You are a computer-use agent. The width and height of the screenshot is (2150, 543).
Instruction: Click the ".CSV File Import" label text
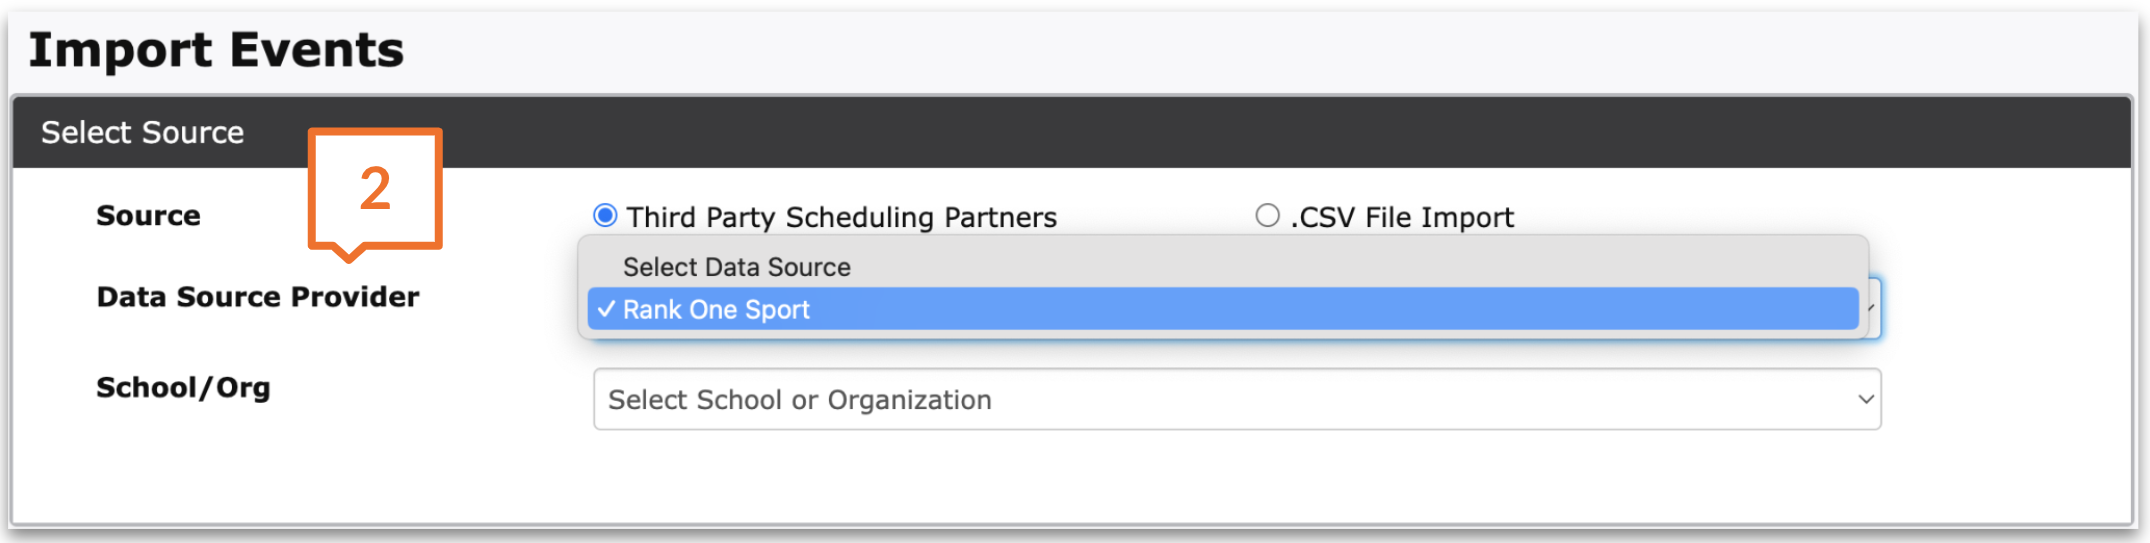pos(1402,217)
